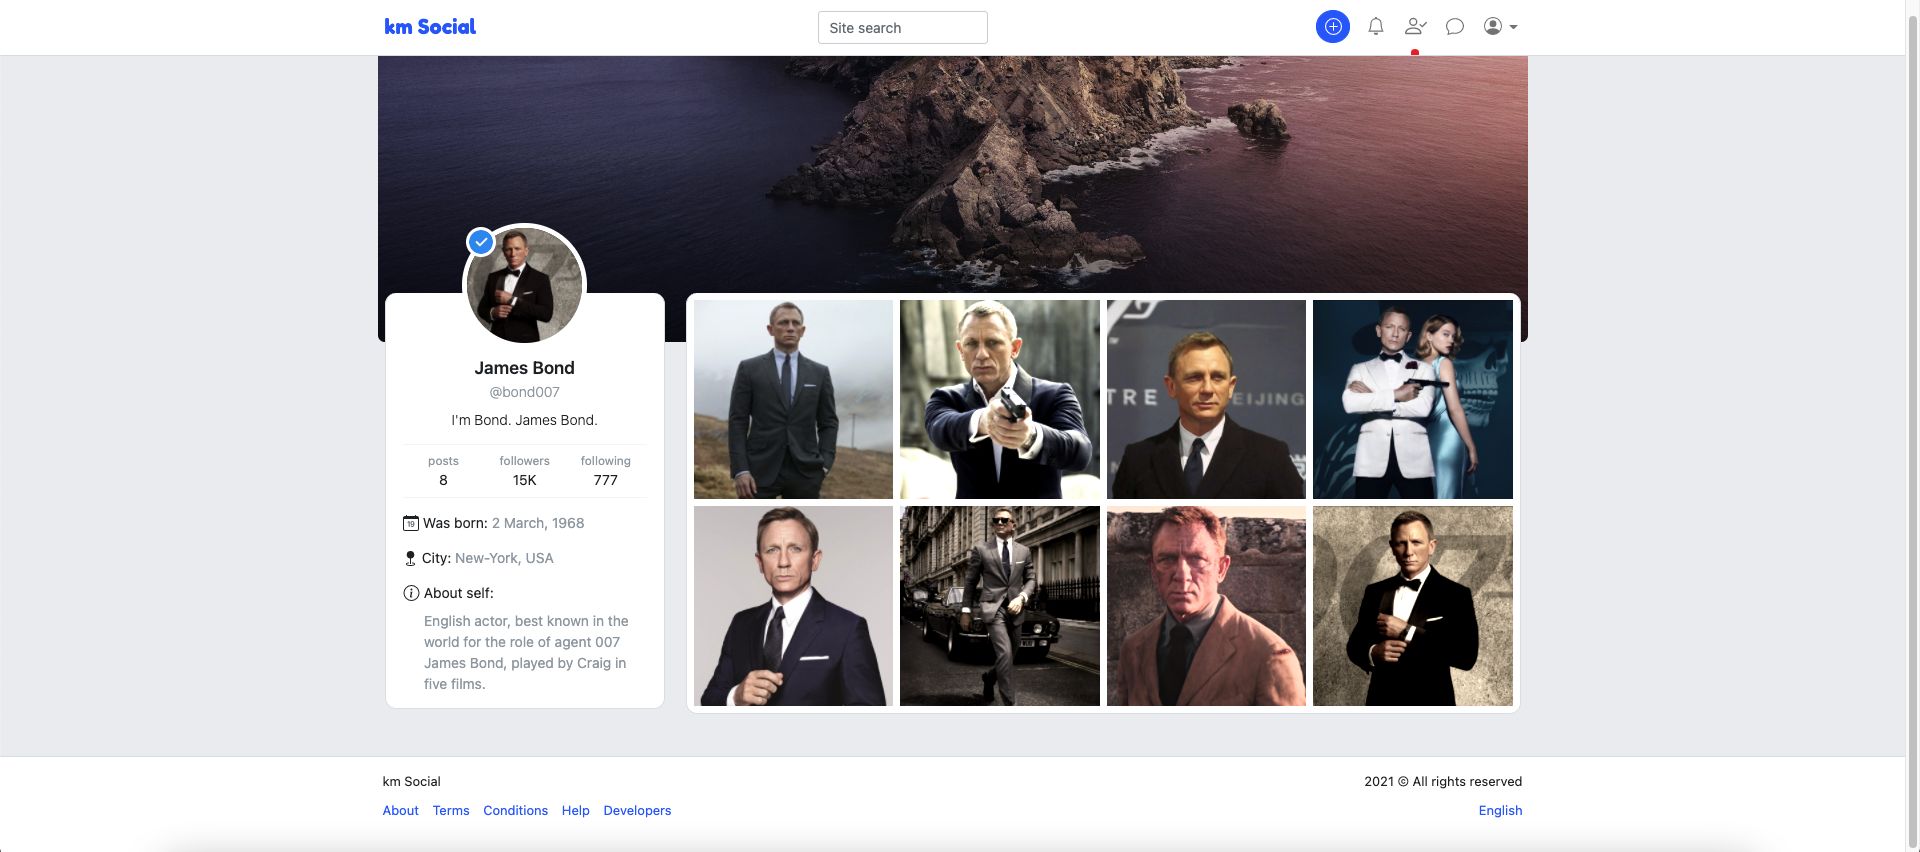Open the Terms footer link

click(451, 811)
